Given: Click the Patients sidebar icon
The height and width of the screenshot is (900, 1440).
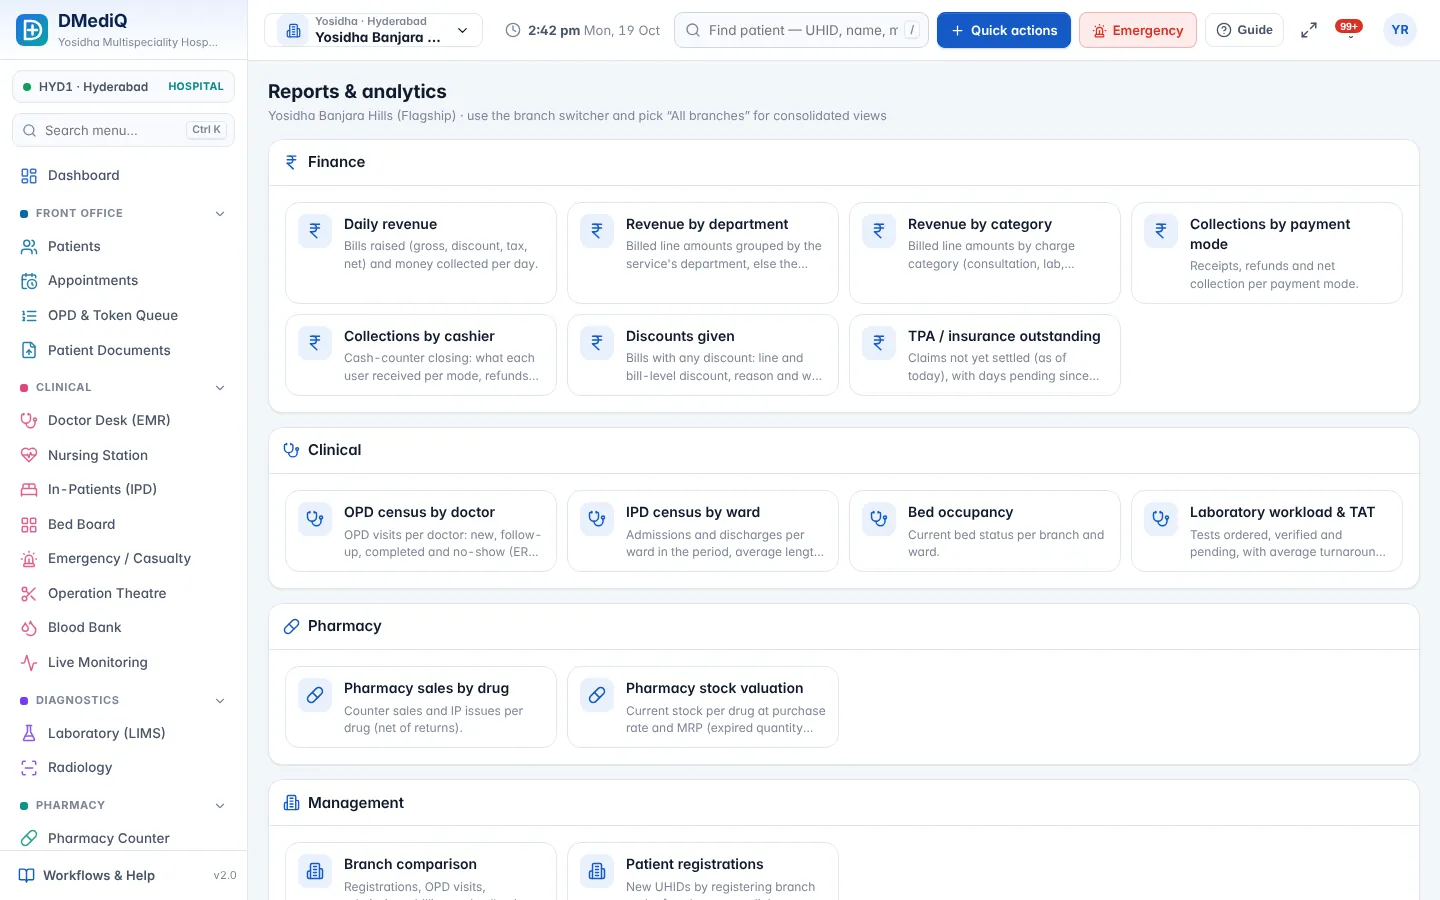Looking at the screenshot, I should (x=29, y=247).
